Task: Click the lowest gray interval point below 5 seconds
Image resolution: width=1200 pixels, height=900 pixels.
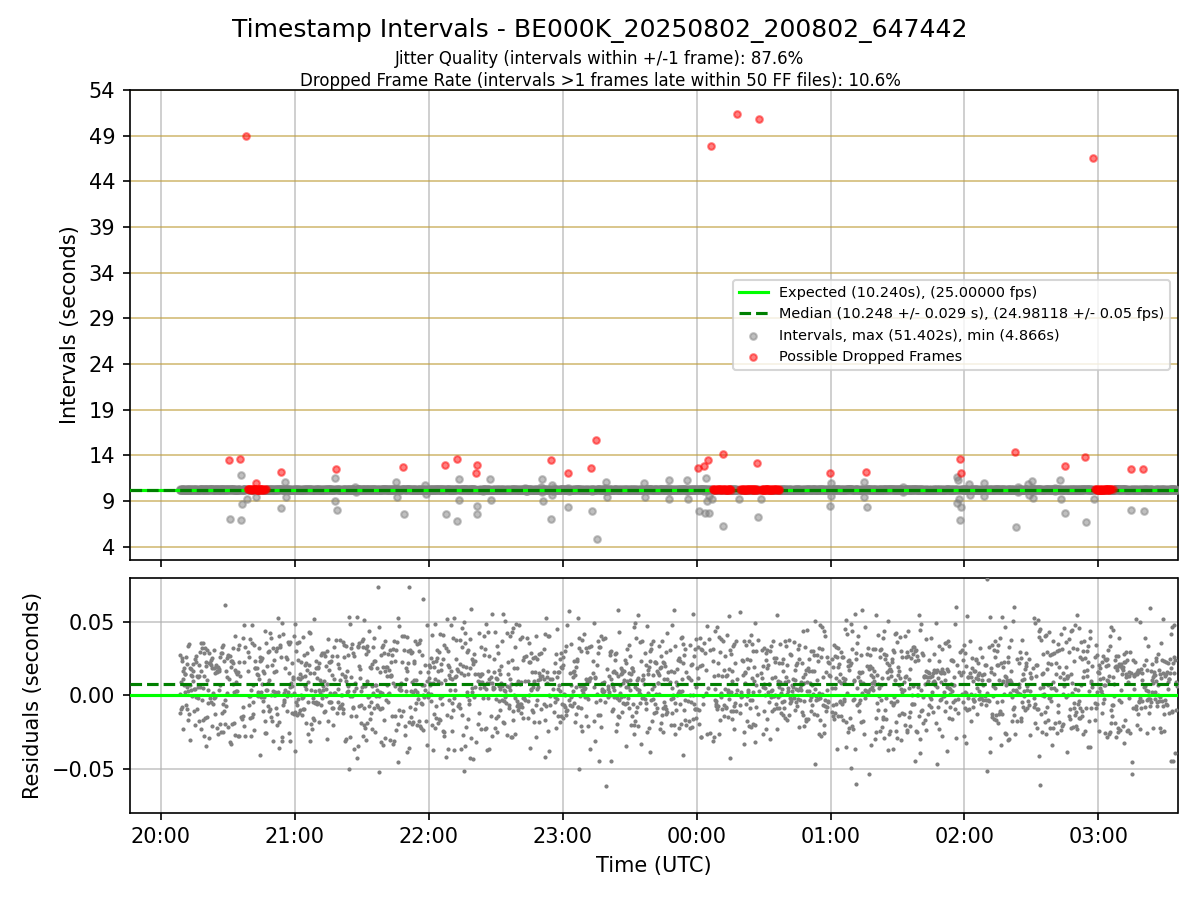Action: click(x=597, y=539)
